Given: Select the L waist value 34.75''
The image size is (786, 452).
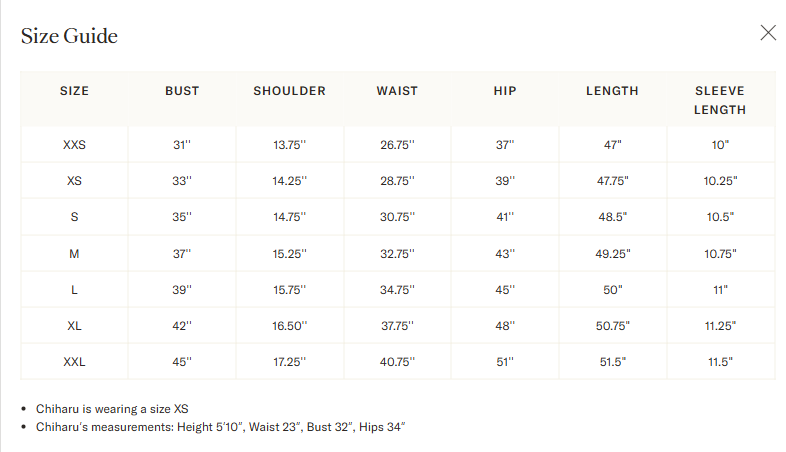Looking at the screenshot, I should (x=397, y=290).
